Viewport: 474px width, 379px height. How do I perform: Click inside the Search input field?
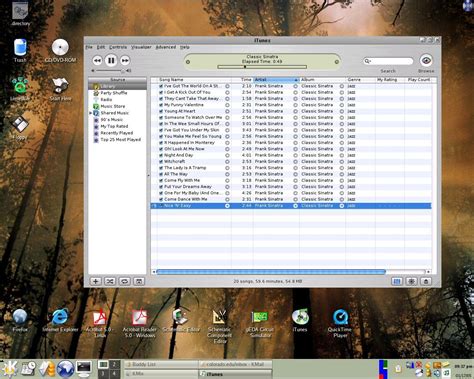click(388, 61)
